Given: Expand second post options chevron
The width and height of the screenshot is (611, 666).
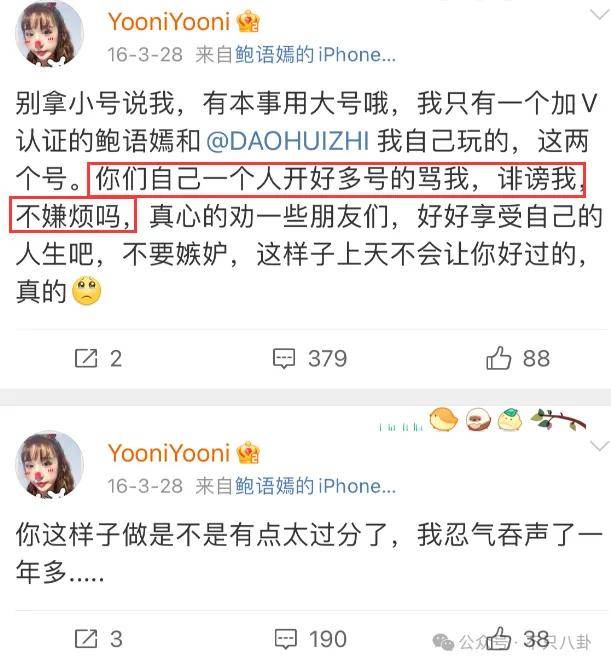Looking at the screenshot, I should click(600, 446).
